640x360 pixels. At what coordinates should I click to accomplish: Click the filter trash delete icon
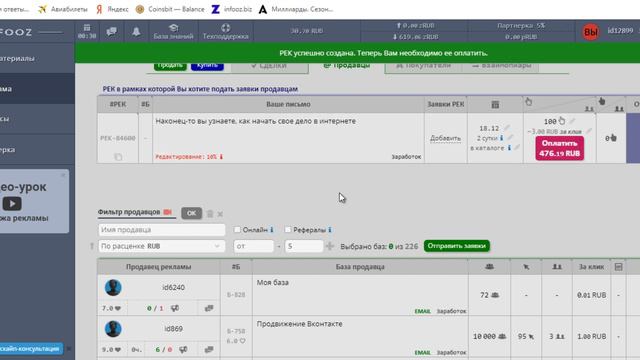(x=210, y=213)
